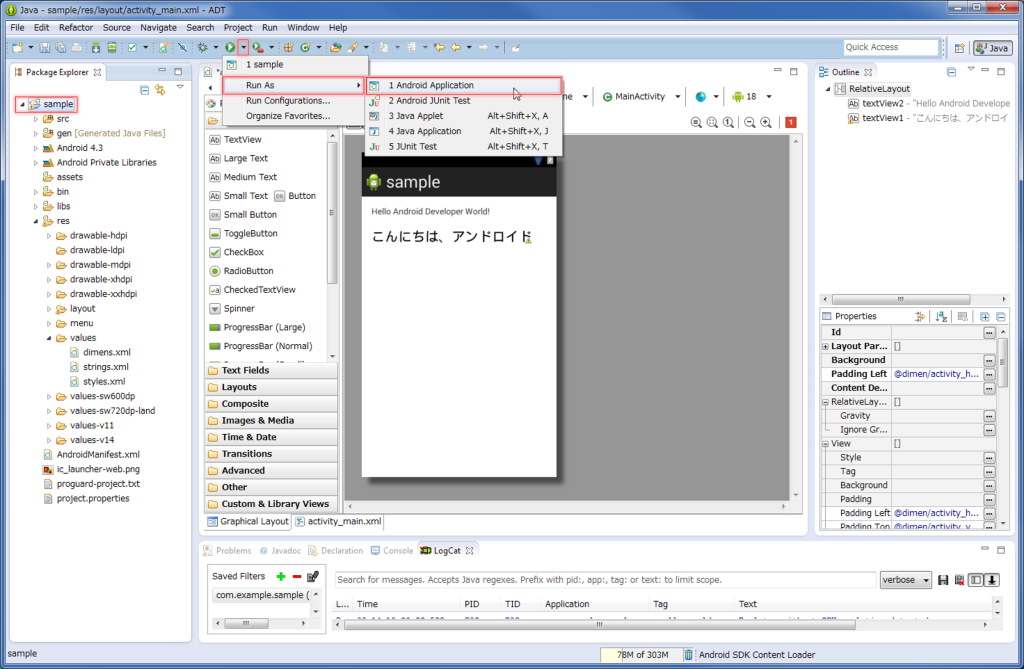Viewport: 1024px width, 669px height.
Task: Click Collapse All in Package Explorer
Action: coord(144,90)
